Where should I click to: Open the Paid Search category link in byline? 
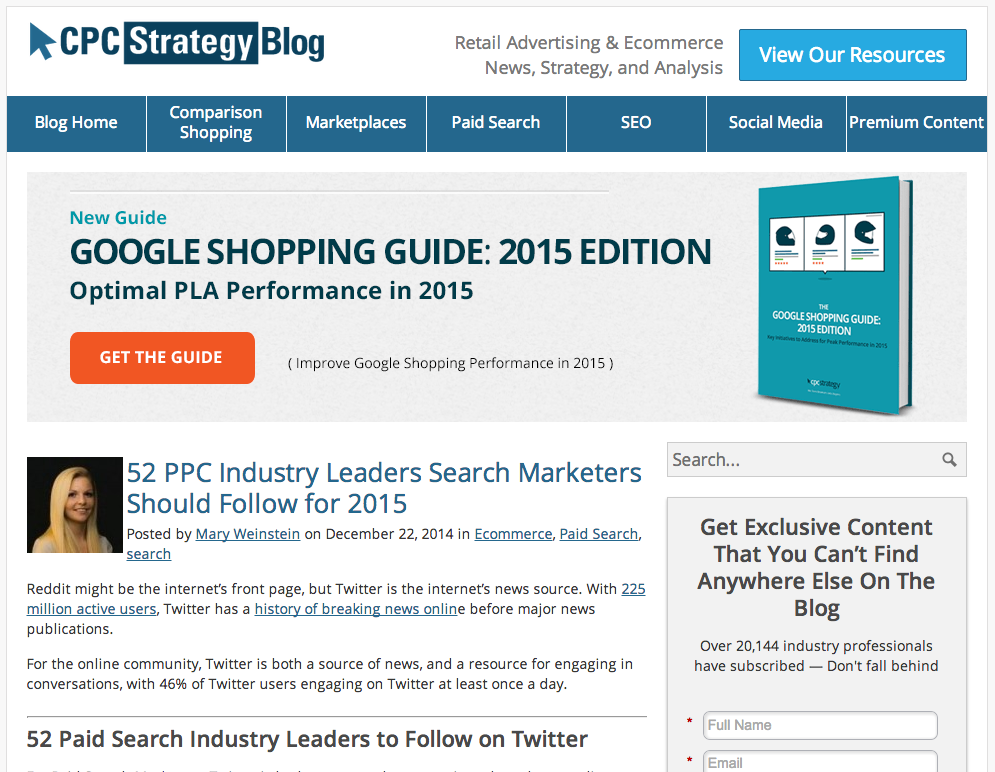[598, 534]
